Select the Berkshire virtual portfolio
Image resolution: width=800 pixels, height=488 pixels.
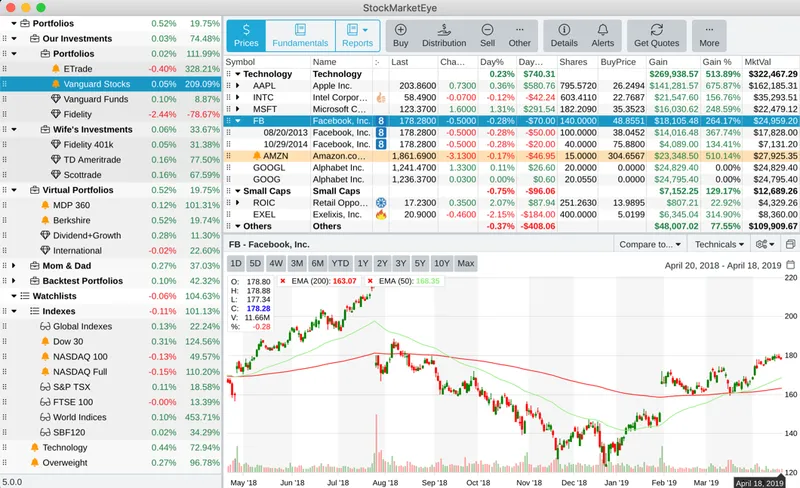[x=111, y=221]
